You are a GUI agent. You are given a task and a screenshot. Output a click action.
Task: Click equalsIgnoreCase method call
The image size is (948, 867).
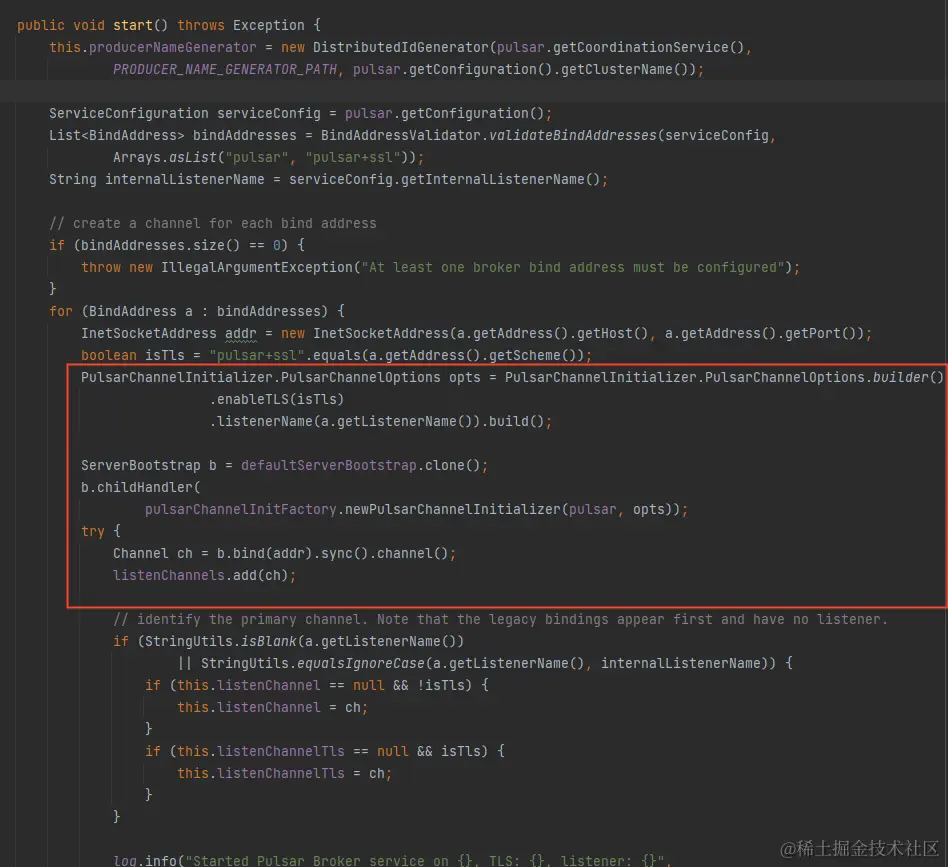[x=361, y=664]
